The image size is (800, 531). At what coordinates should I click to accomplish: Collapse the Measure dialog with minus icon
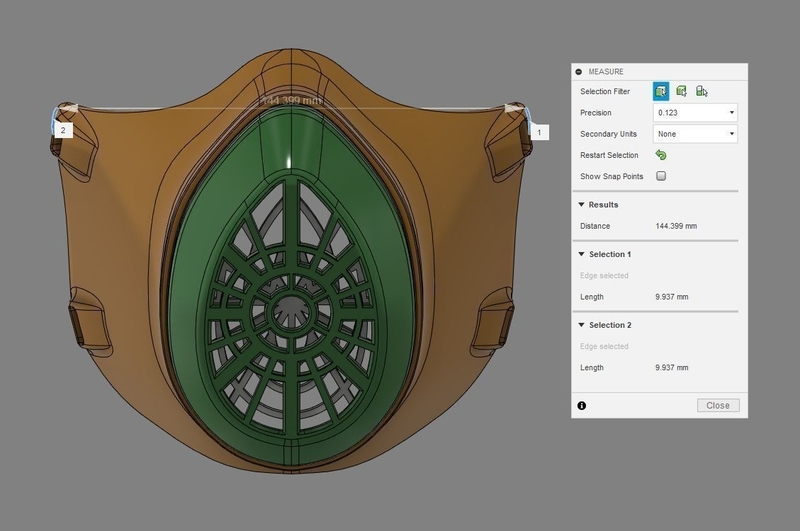click(579, 72)
